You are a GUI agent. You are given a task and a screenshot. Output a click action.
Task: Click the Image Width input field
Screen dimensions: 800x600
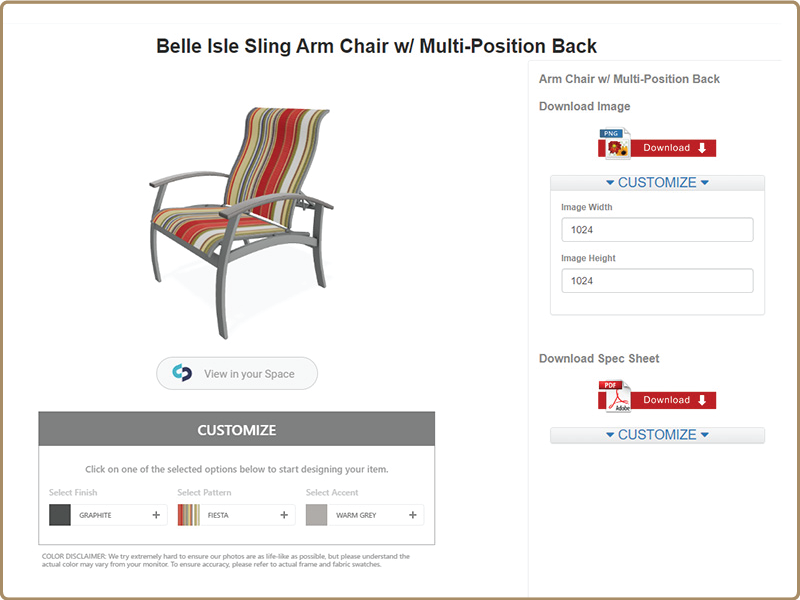(x=657, y=230)
